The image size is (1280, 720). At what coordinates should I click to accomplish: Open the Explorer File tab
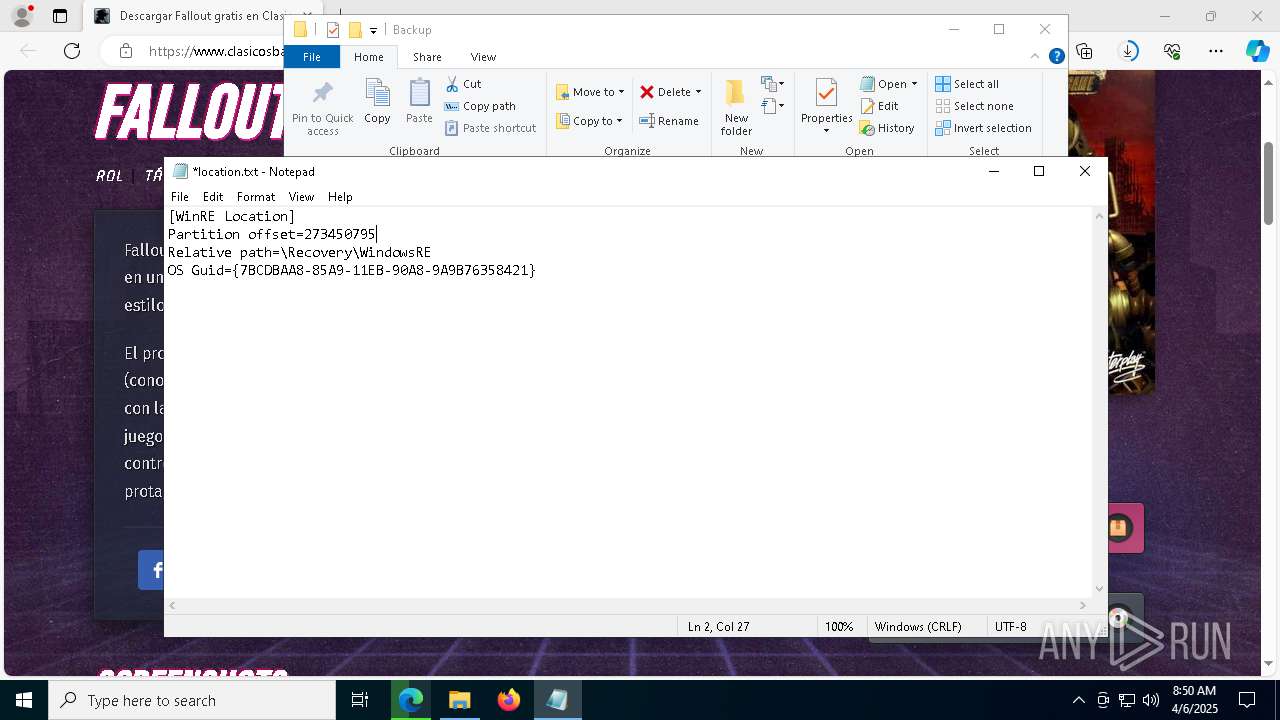pos(312,57)
